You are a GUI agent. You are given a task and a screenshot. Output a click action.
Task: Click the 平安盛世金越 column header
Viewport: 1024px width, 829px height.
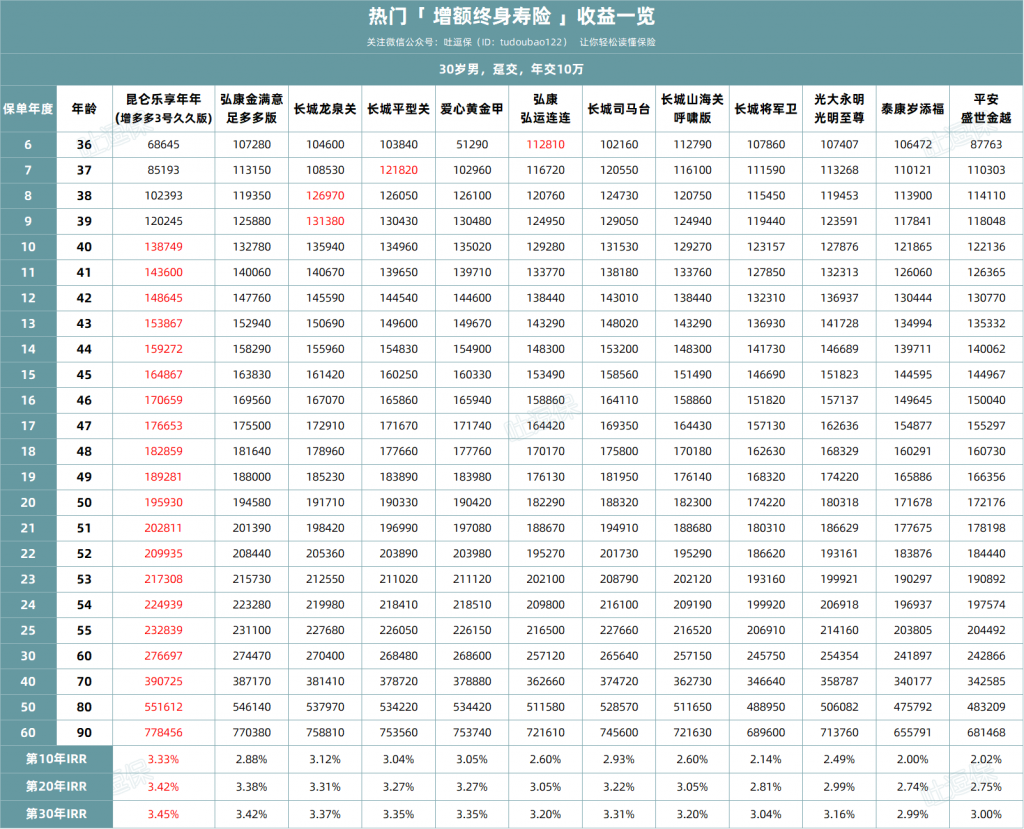(x=986, y=108)
